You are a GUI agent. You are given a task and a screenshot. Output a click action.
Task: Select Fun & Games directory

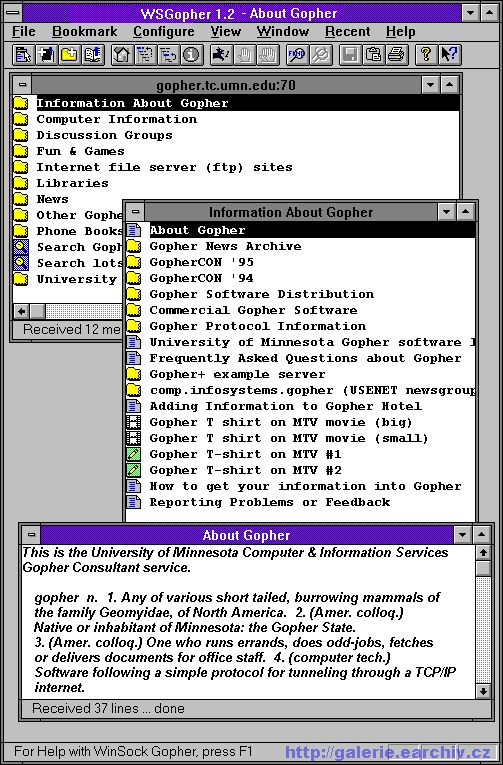(80, 151)
